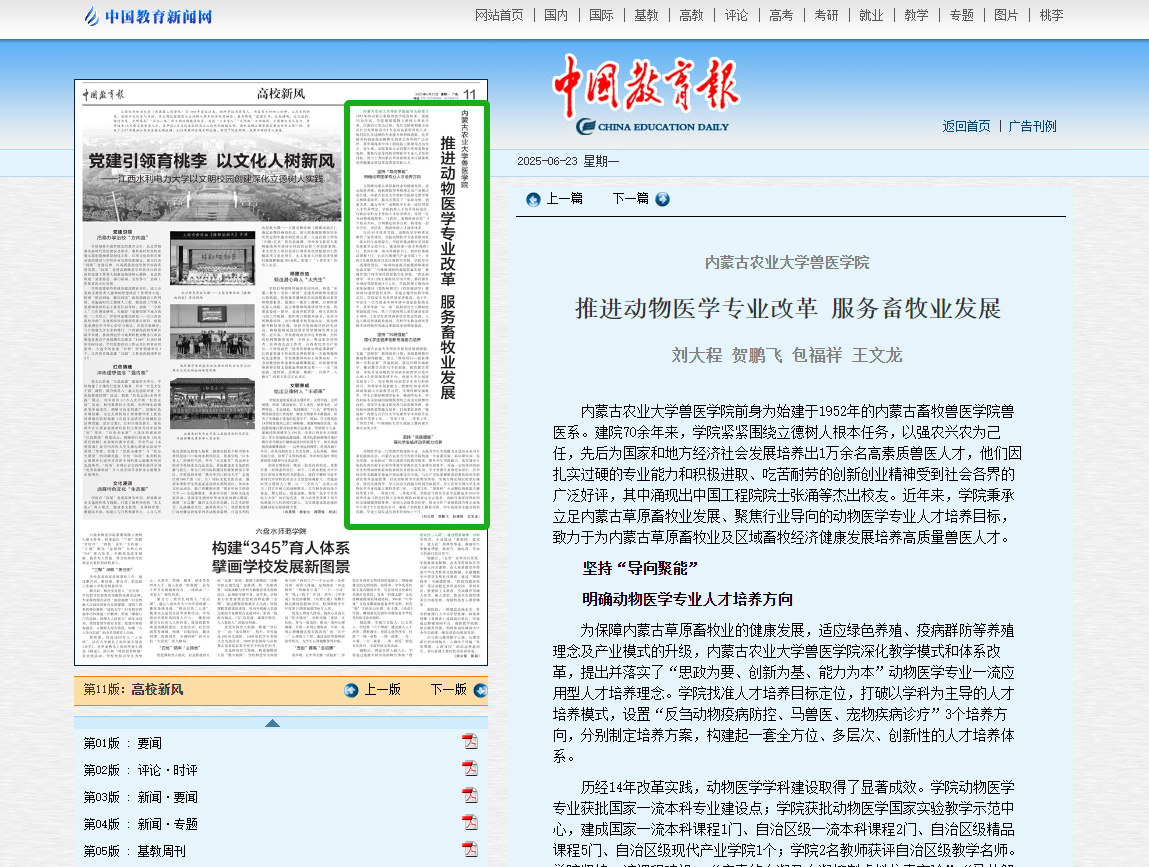Select the highlighted article on the newspaper page
The width and height of the screenshot is (1149, 867).
(x=416, y=314)
